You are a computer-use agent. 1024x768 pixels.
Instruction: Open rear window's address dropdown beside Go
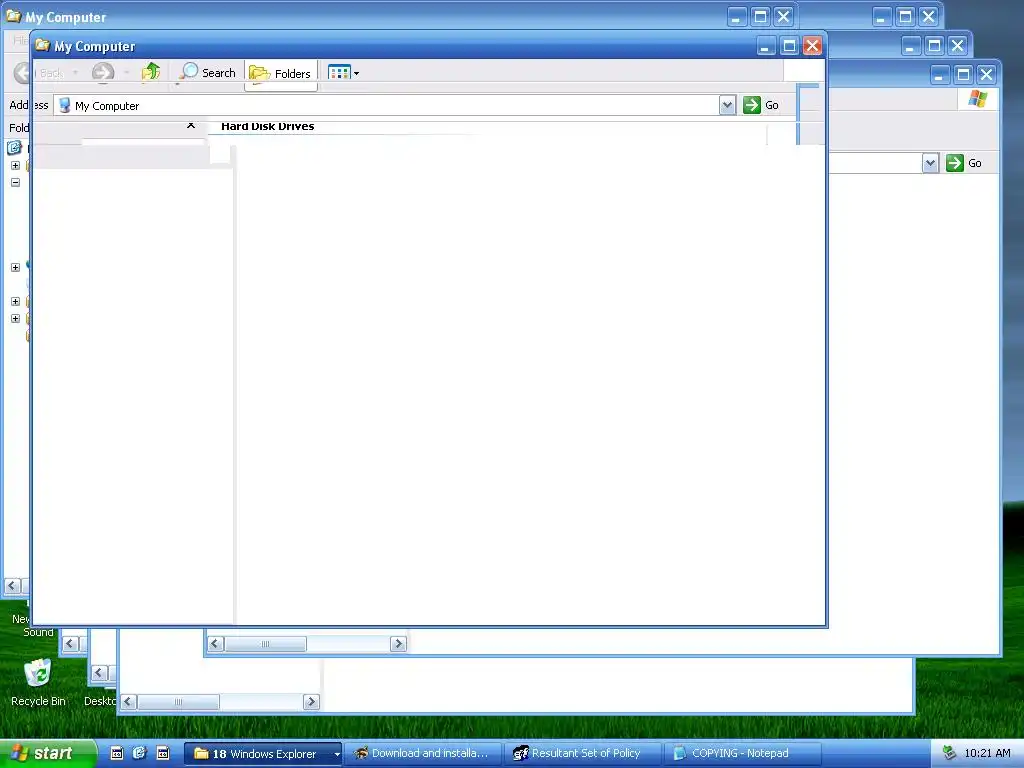click(930, 163)
